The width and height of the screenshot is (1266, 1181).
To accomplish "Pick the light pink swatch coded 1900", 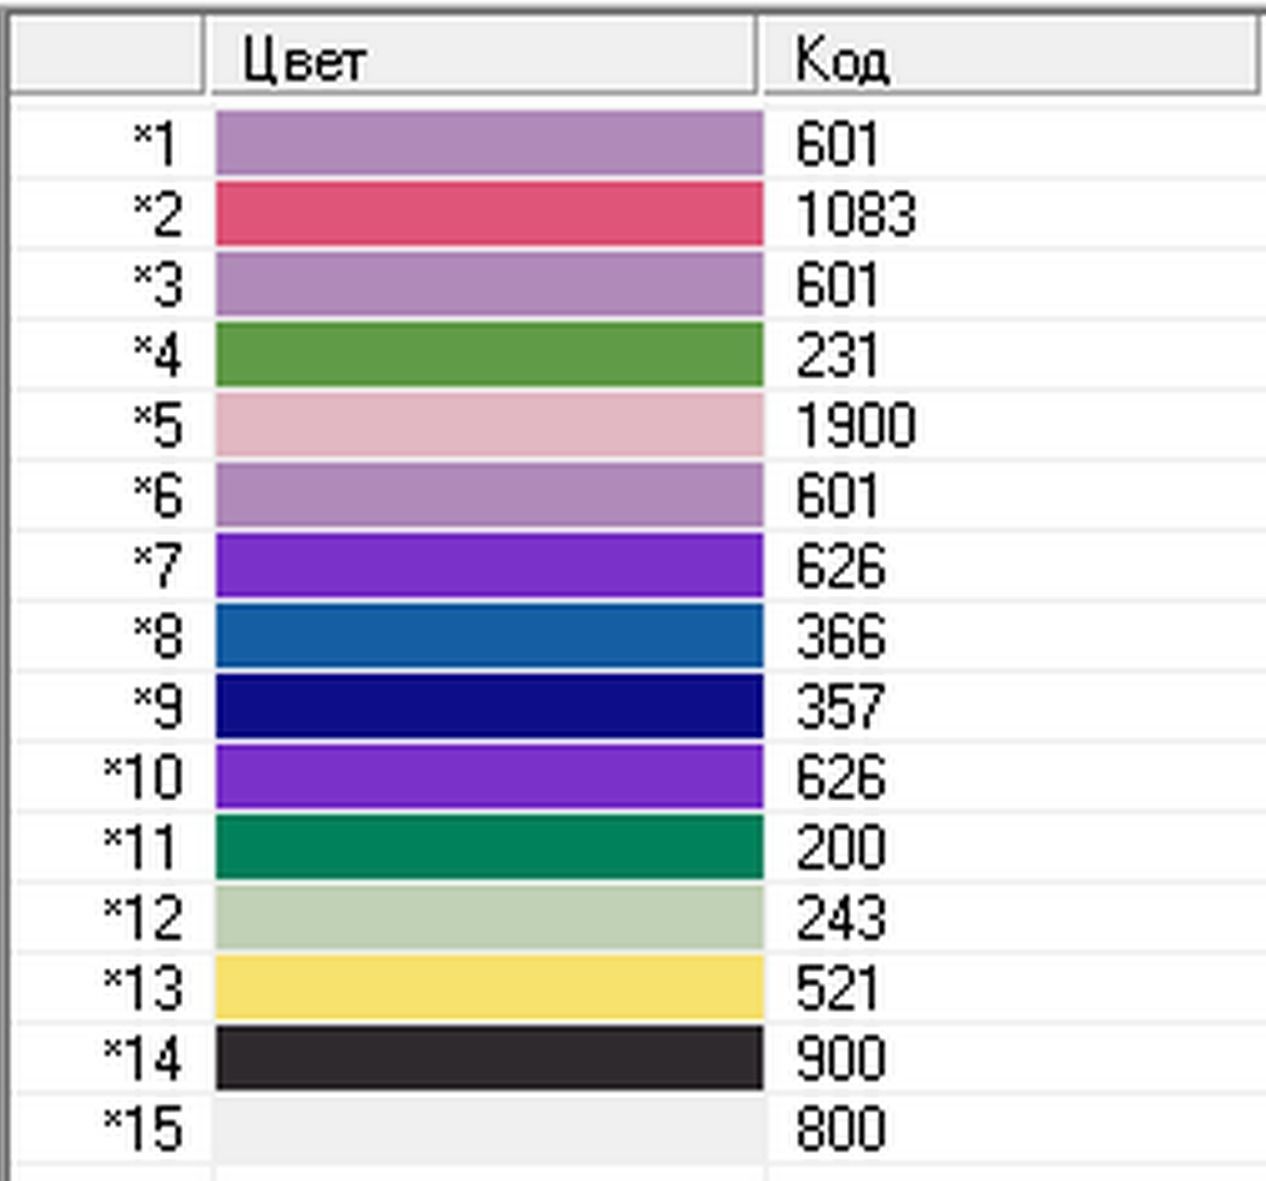I will (489, 425).
